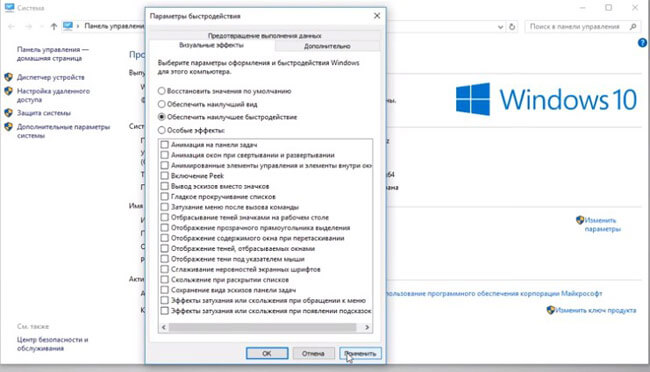Open Панель управления — домашняя страница link
Screen dimensions: 650x372
click(53, 54)
